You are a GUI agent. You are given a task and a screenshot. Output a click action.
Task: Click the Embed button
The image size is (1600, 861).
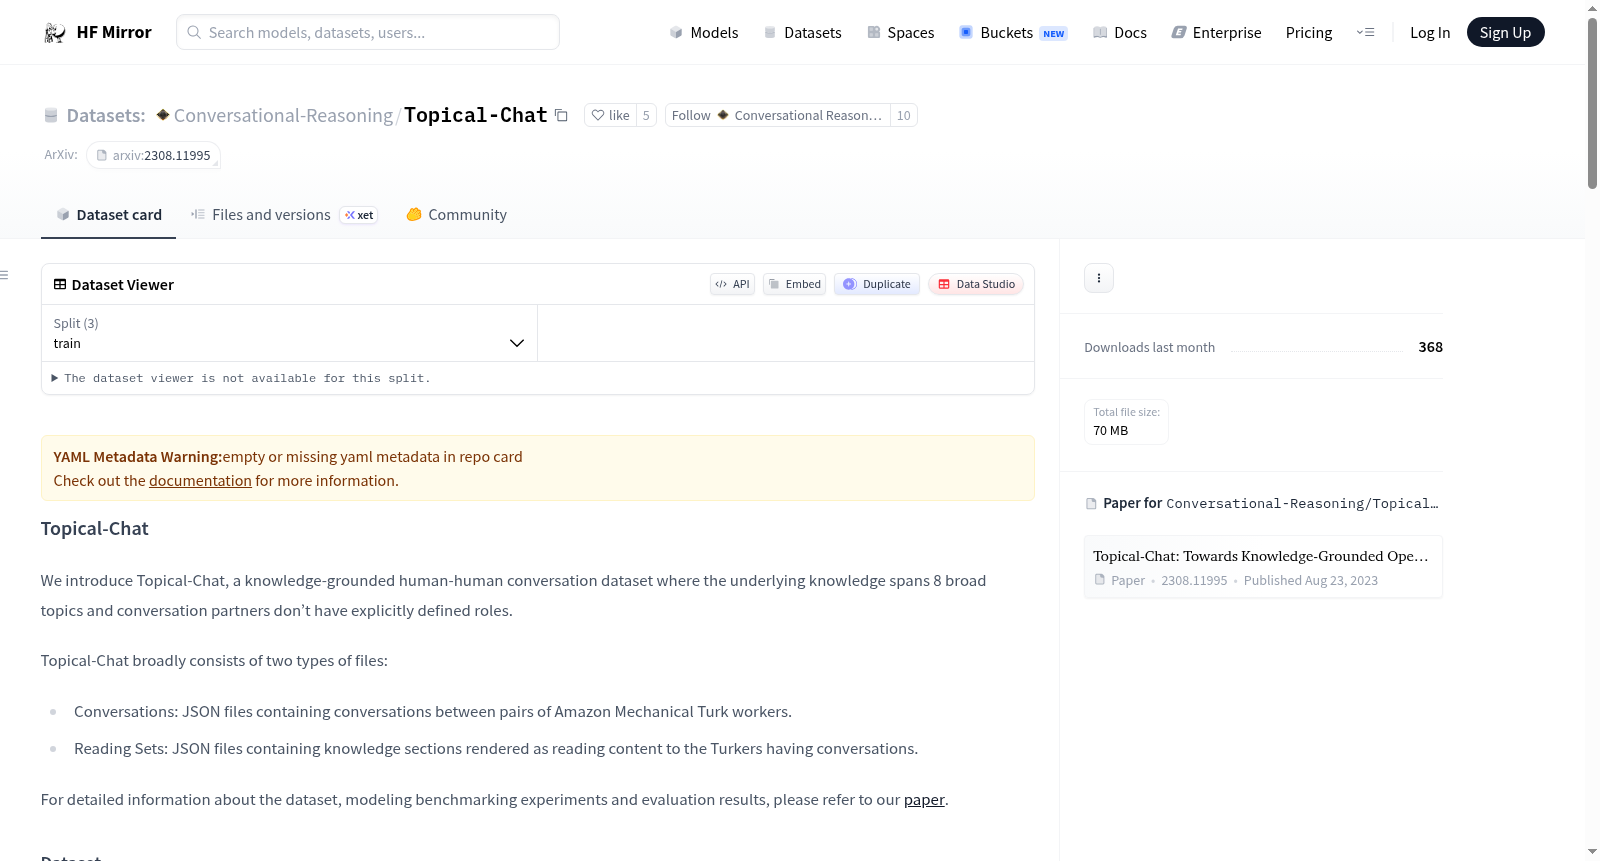pos(795,284)
